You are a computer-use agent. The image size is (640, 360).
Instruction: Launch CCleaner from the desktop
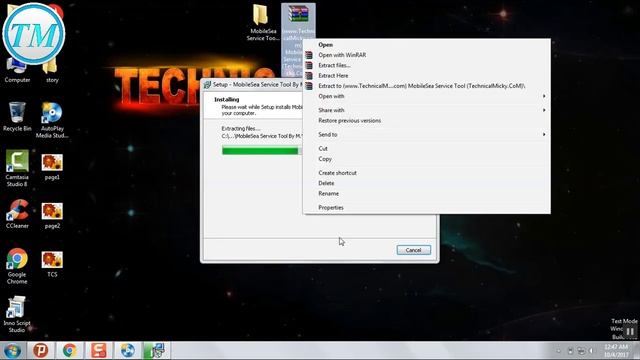point(17,214)
